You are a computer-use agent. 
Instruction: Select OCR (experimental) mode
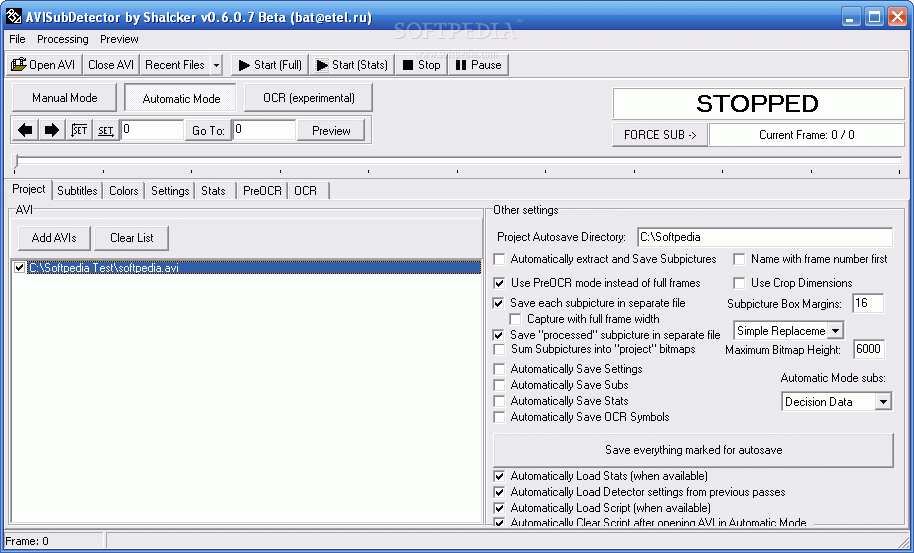pyautogui.click(x=309, y=97)
